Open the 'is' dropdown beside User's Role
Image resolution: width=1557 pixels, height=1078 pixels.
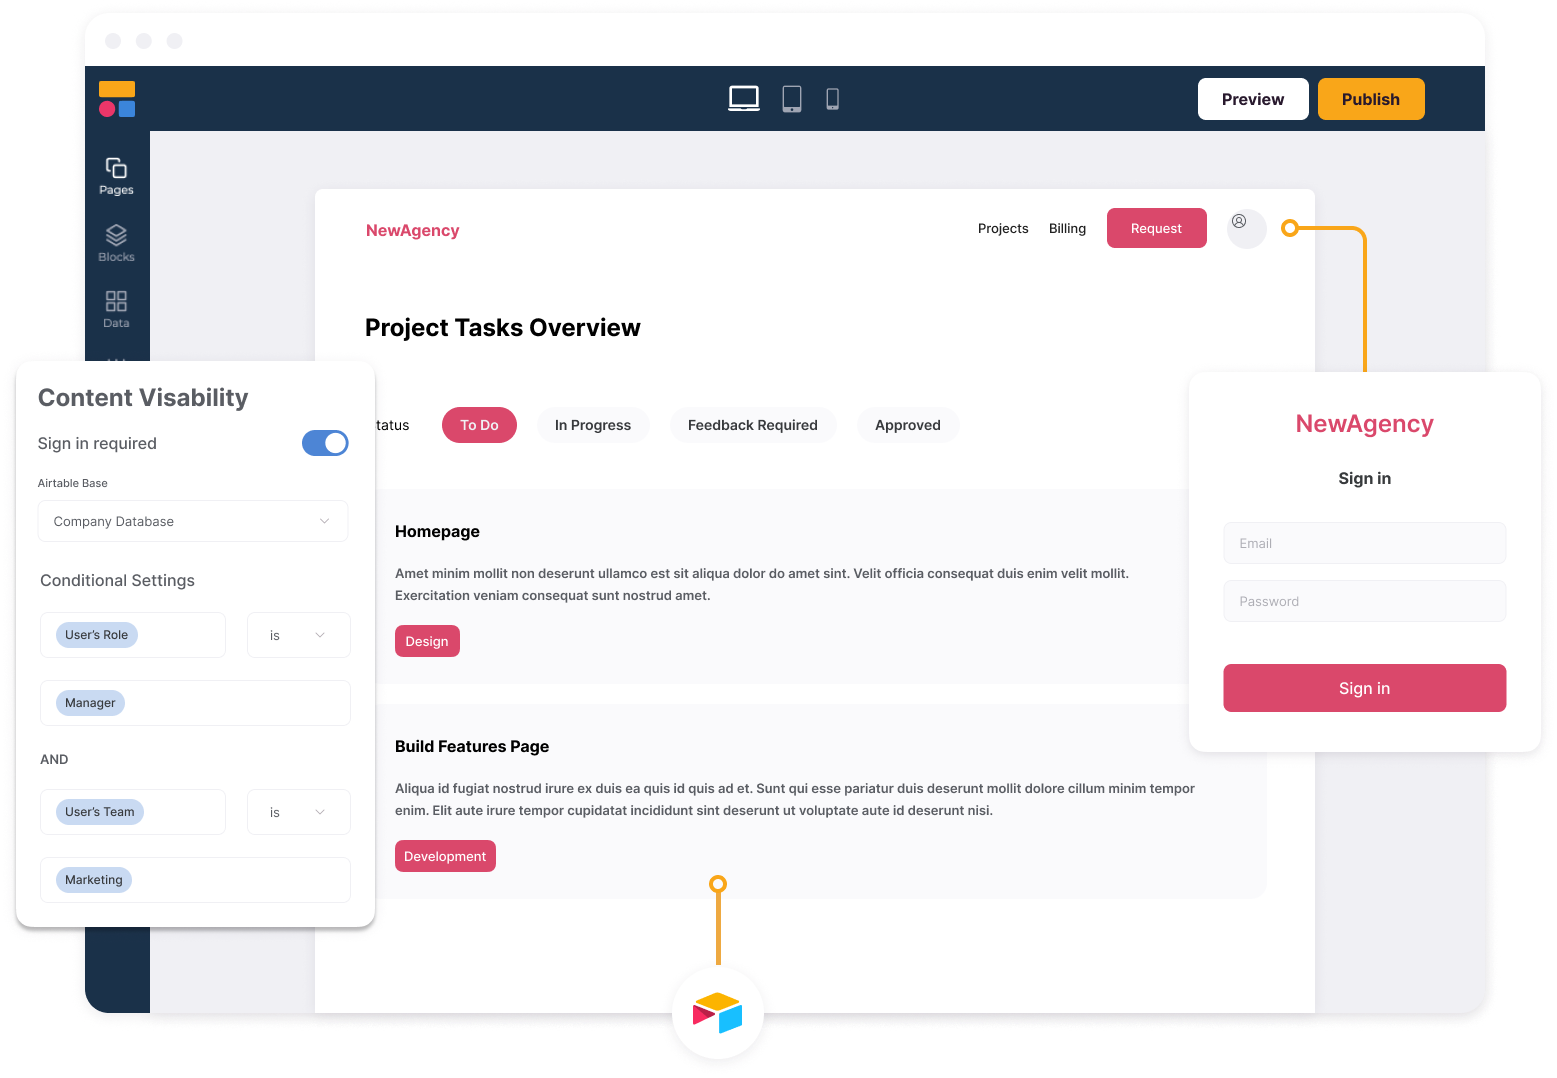tap(299, 635)
